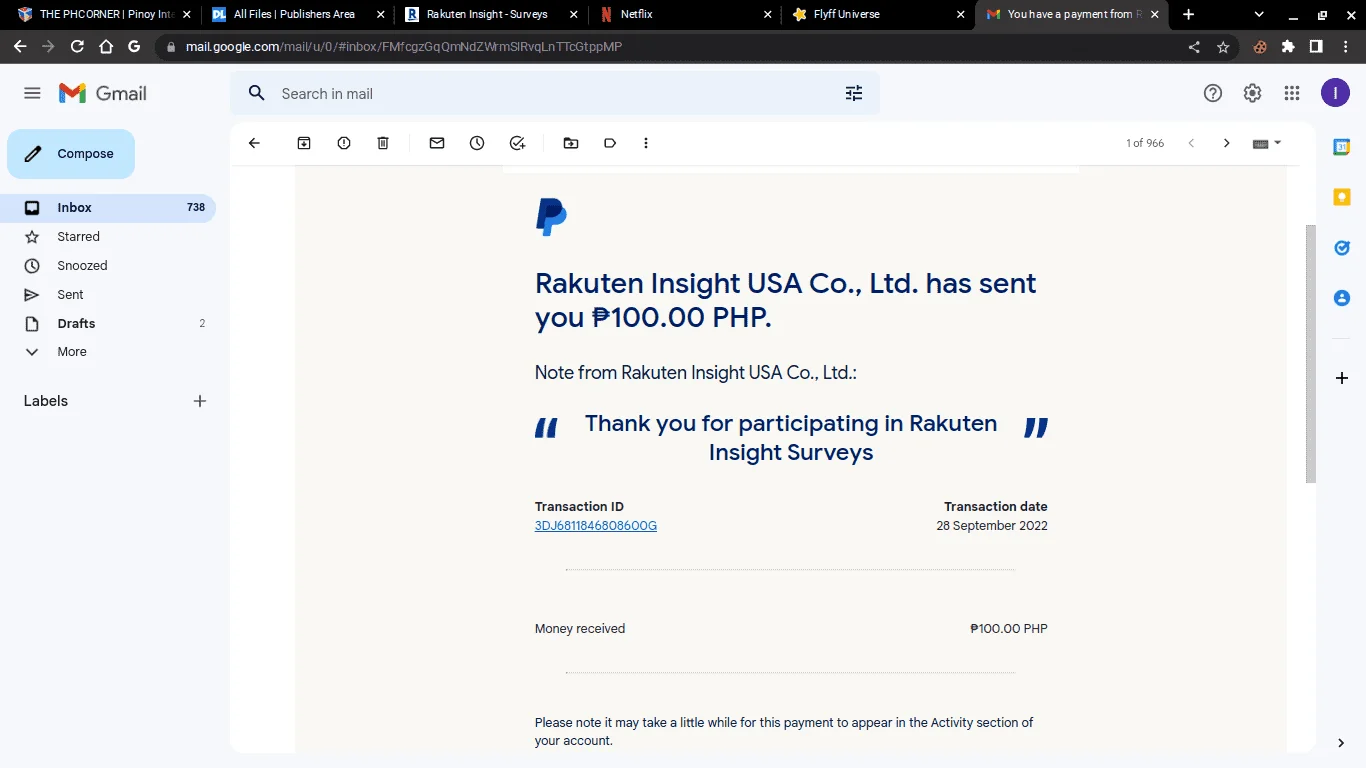Open Google account avatar
1366x768 pixels.
(1335, 93)
